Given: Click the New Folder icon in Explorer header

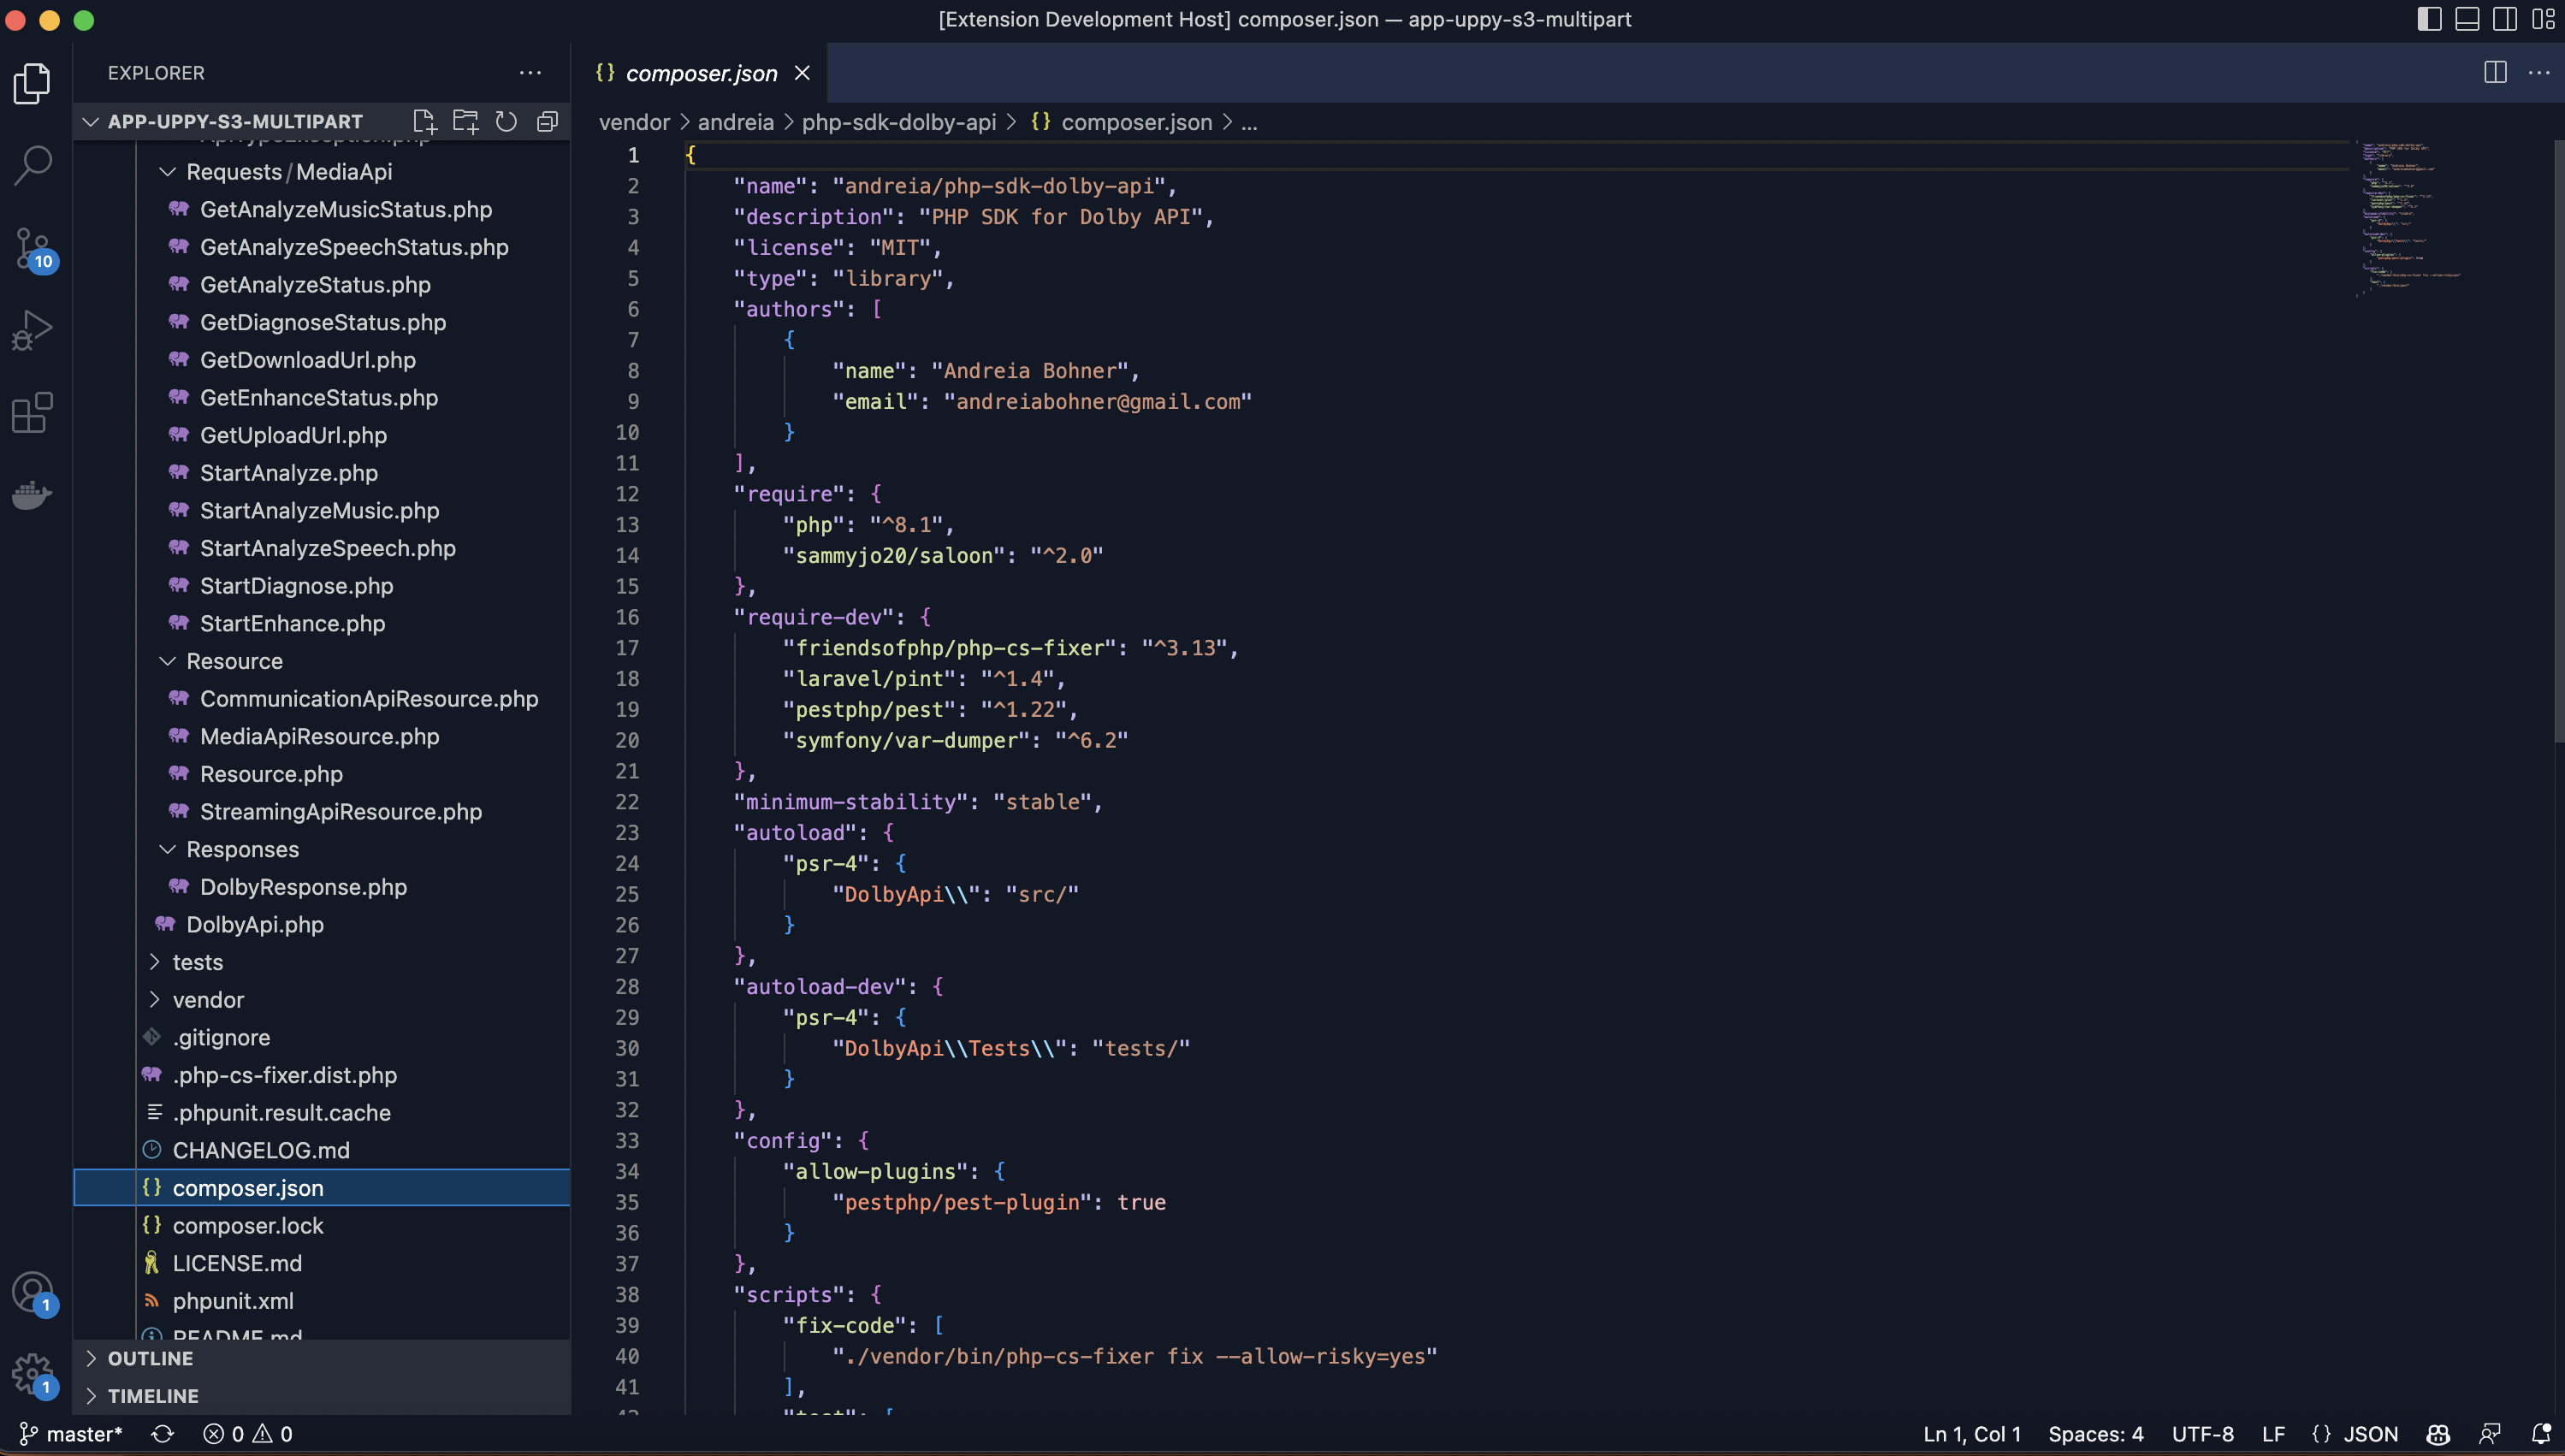Looking at the screenshot, I should pyautogui.click(x=465, y=122).
